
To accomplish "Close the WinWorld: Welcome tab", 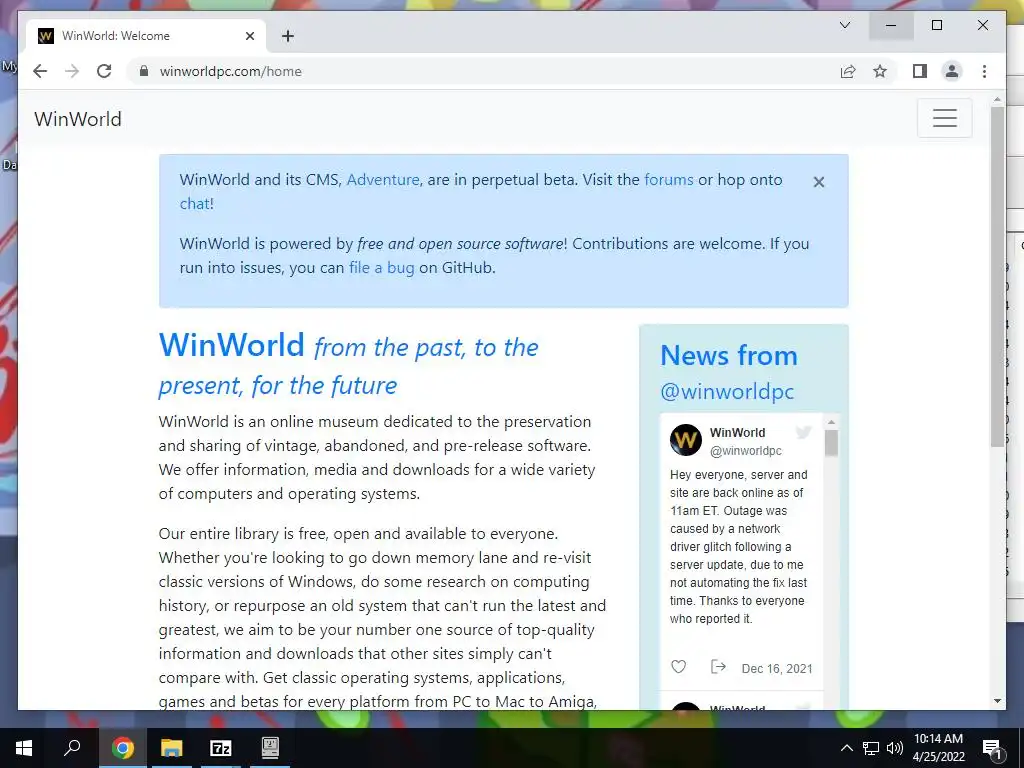I will pos(249,36).
